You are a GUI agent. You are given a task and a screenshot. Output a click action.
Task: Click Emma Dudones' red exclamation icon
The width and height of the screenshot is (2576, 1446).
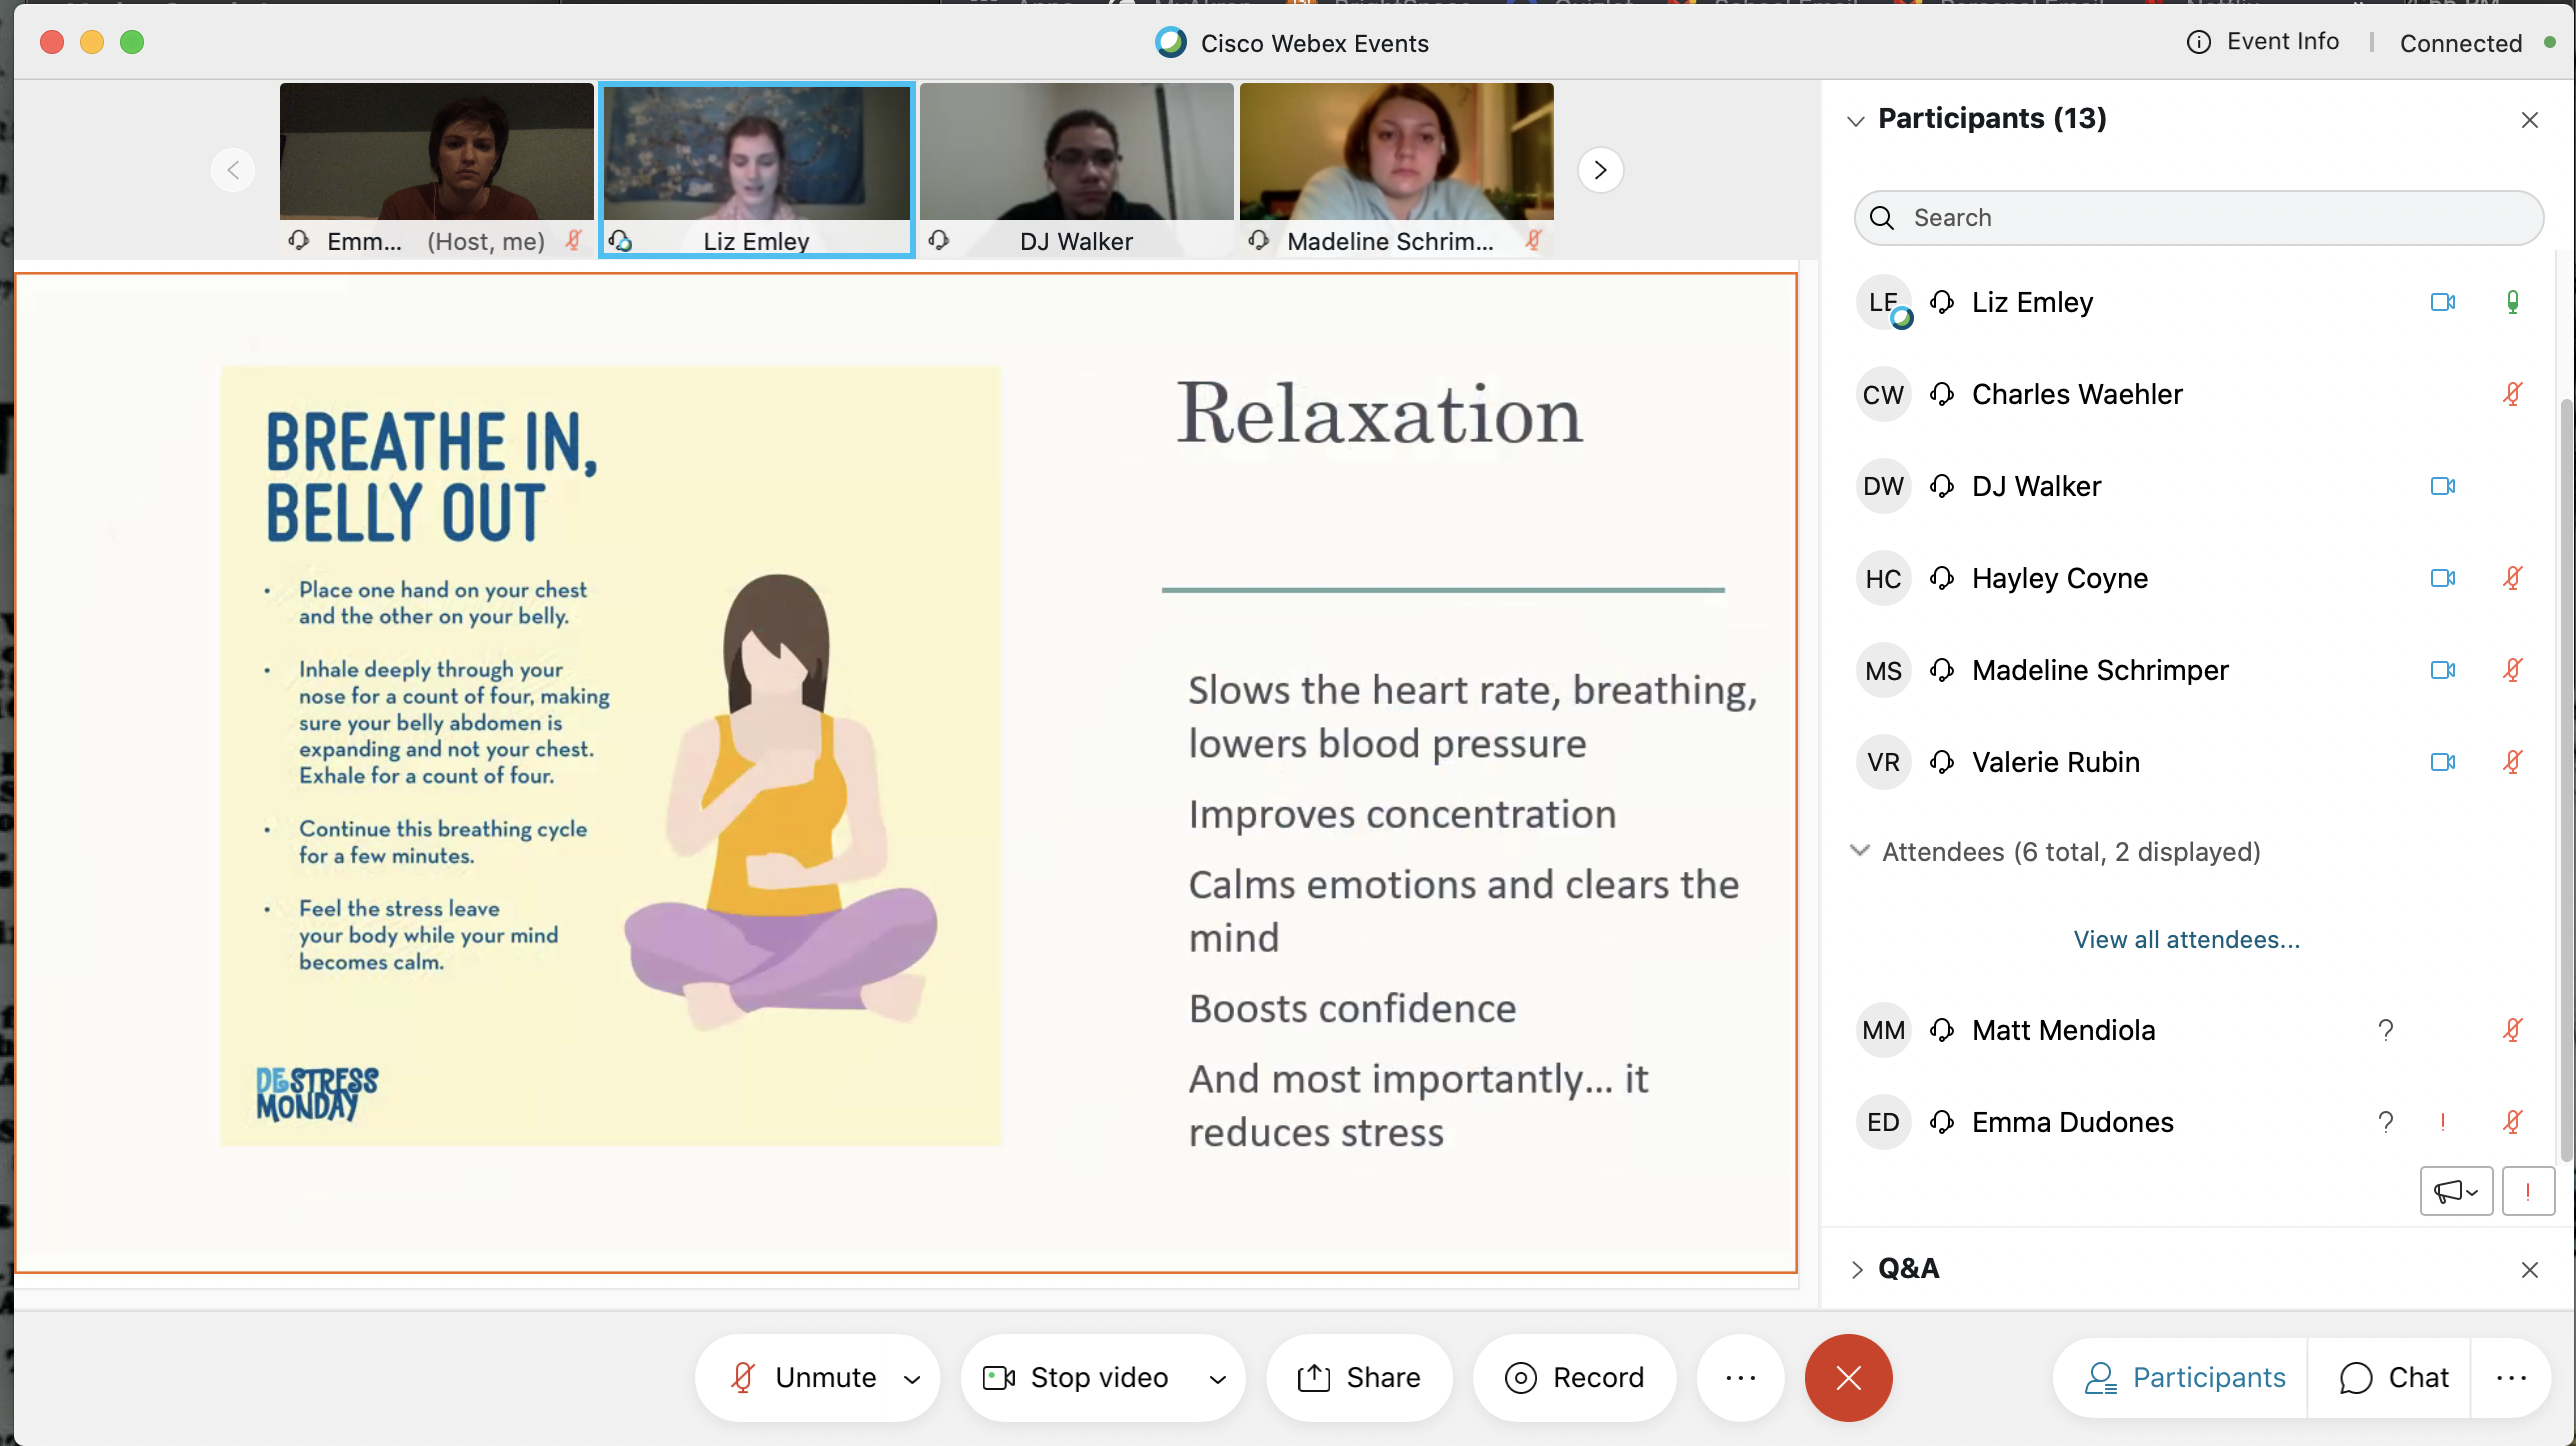point(2442,1122)
